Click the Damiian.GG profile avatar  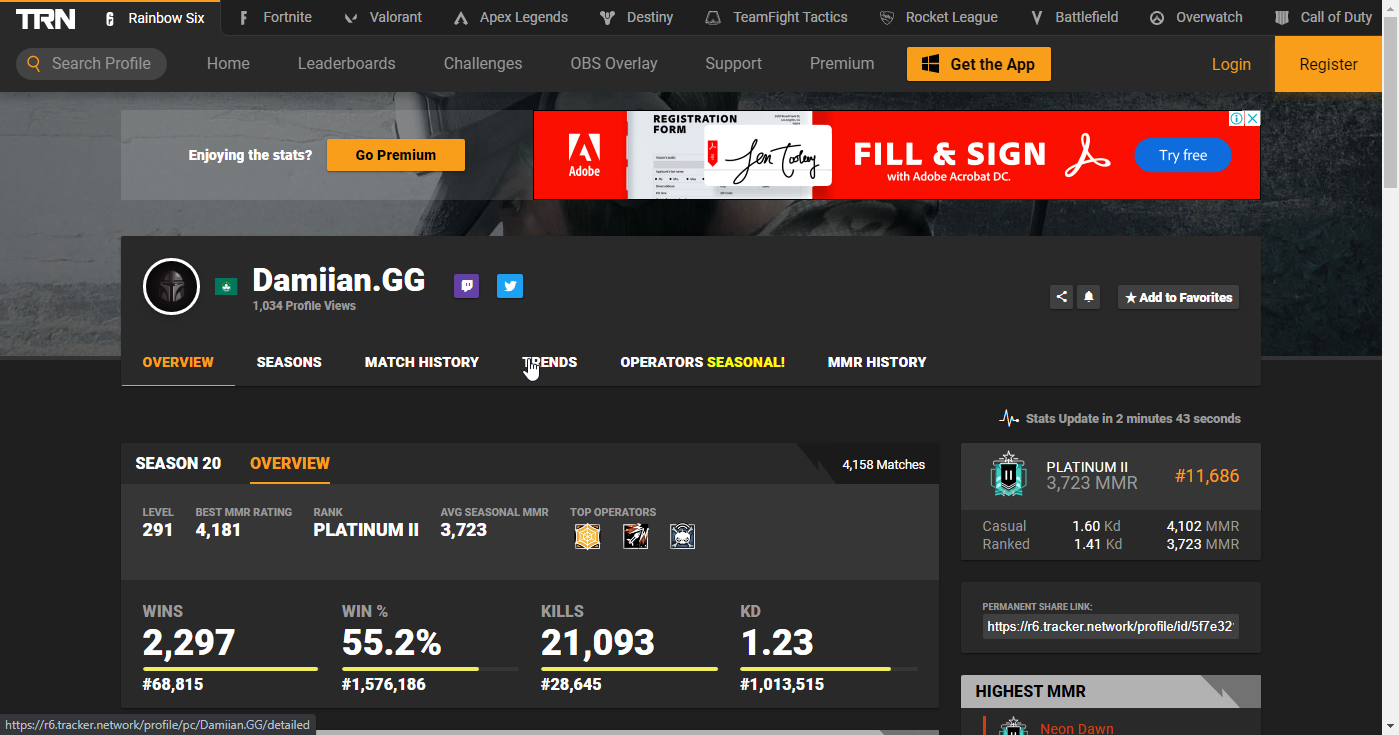pyautogui.click(x=172, y=287)
